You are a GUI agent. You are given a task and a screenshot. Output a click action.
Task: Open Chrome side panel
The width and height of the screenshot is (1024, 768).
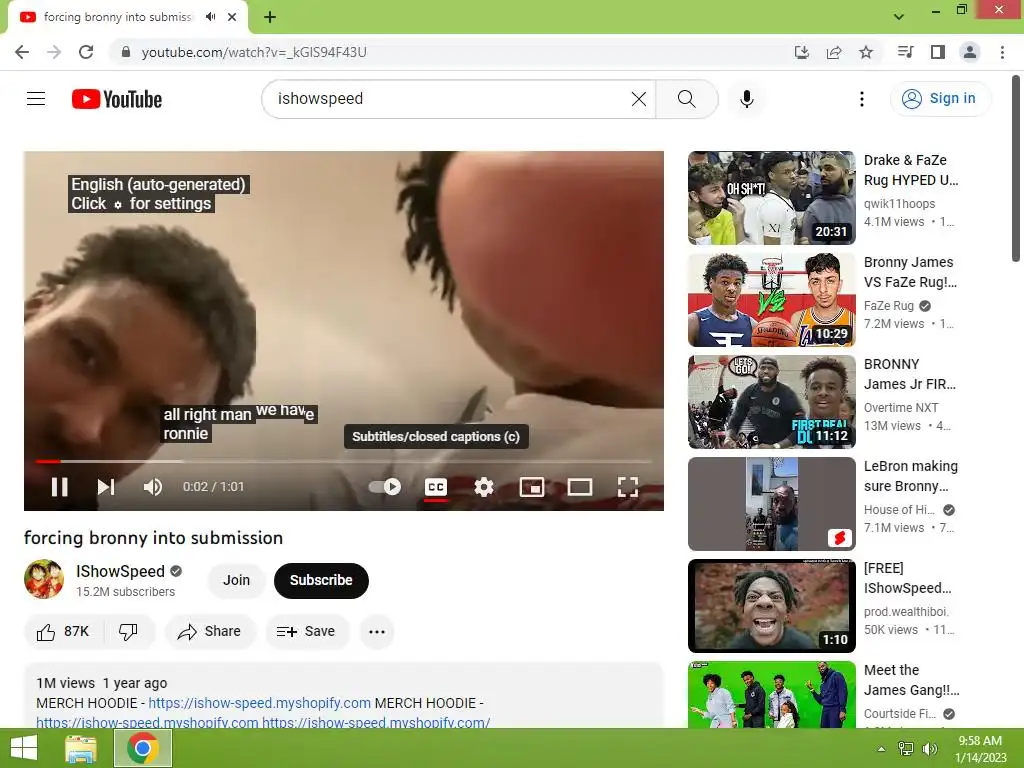[938, 52]
